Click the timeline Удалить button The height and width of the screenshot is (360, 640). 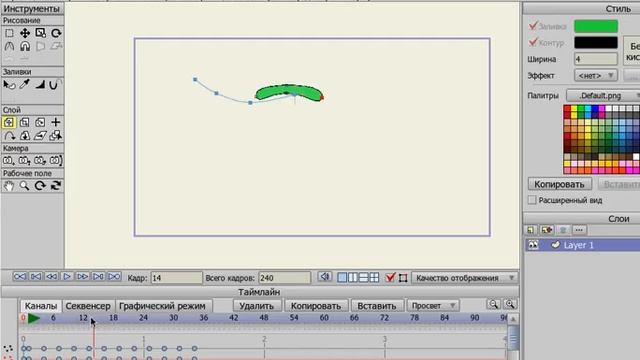coord(256,306)
